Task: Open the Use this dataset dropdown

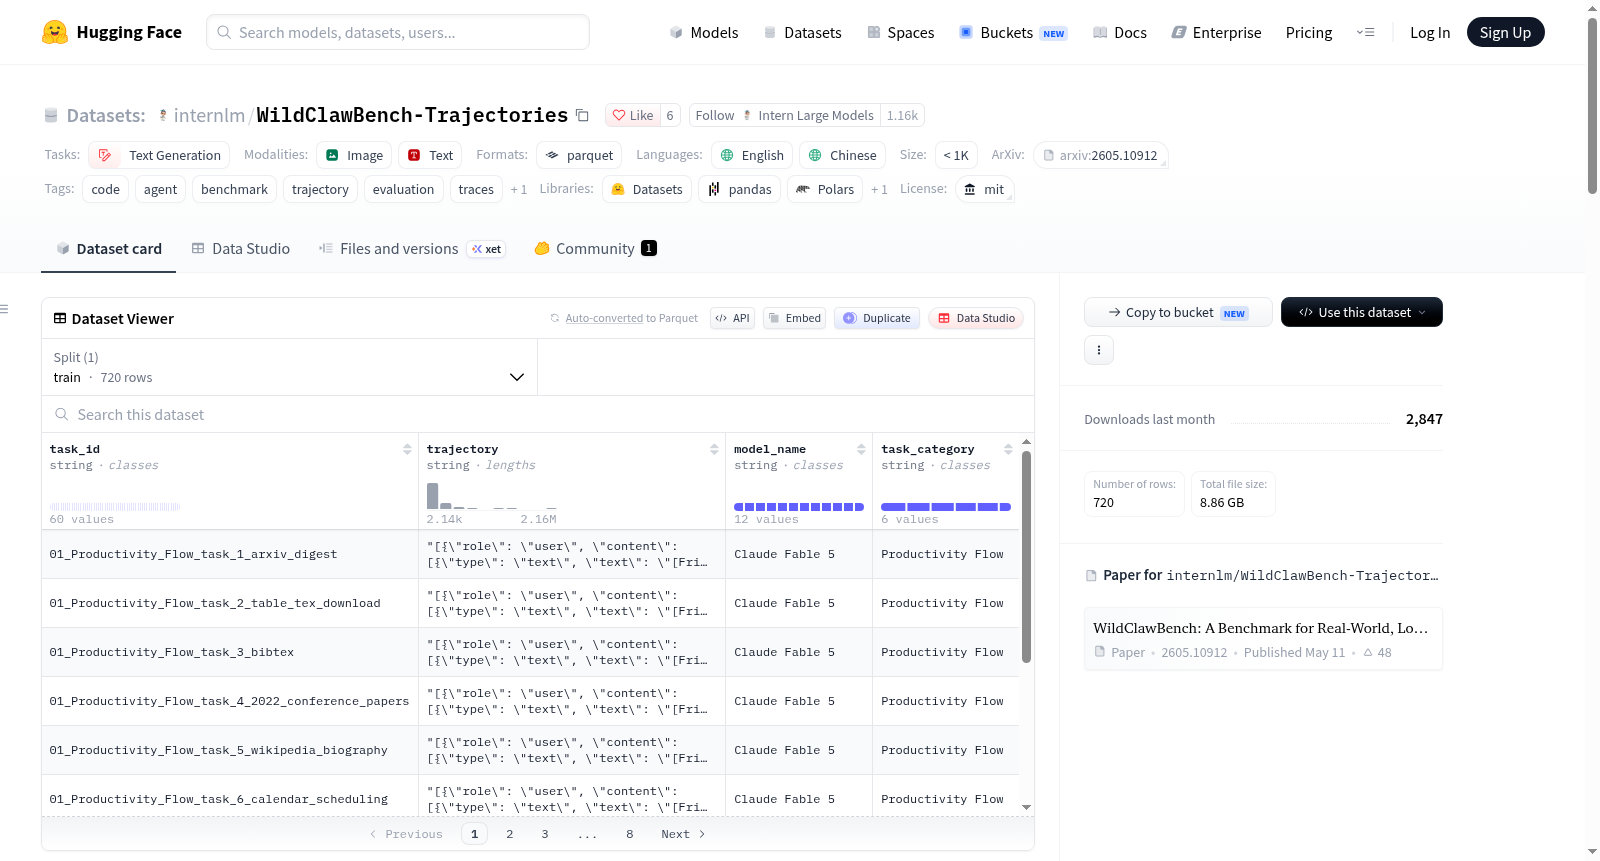Action: [x=1362, y=312]
